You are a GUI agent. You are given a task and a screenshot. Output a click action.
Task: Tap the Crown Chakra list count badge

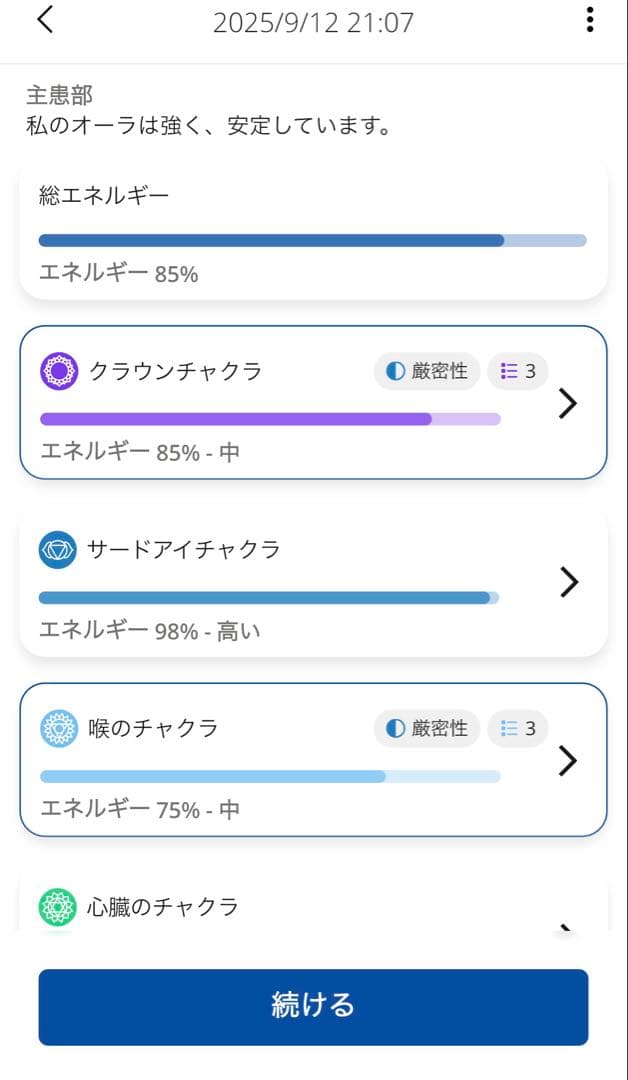[x=518, y=371]
